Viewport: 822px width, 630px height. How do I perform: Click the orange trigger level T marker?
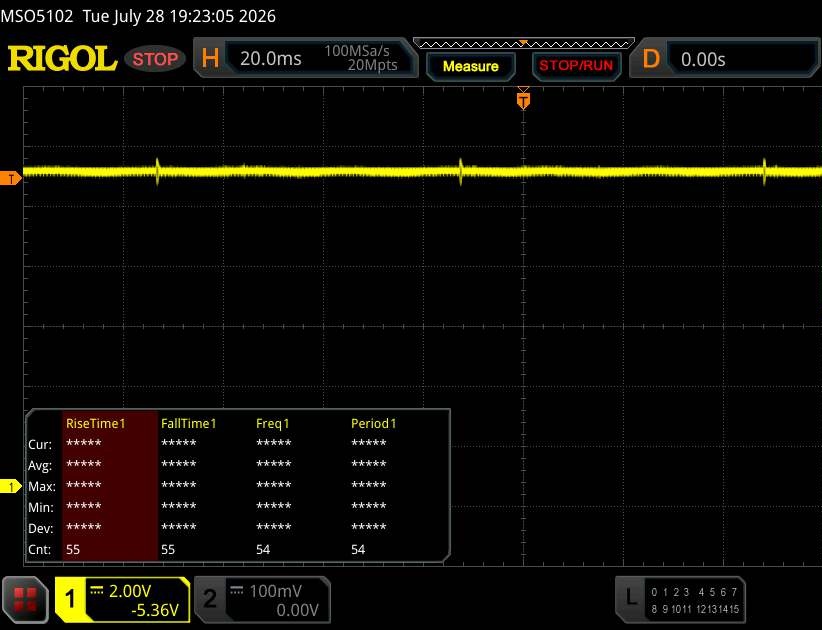point(10,178)
